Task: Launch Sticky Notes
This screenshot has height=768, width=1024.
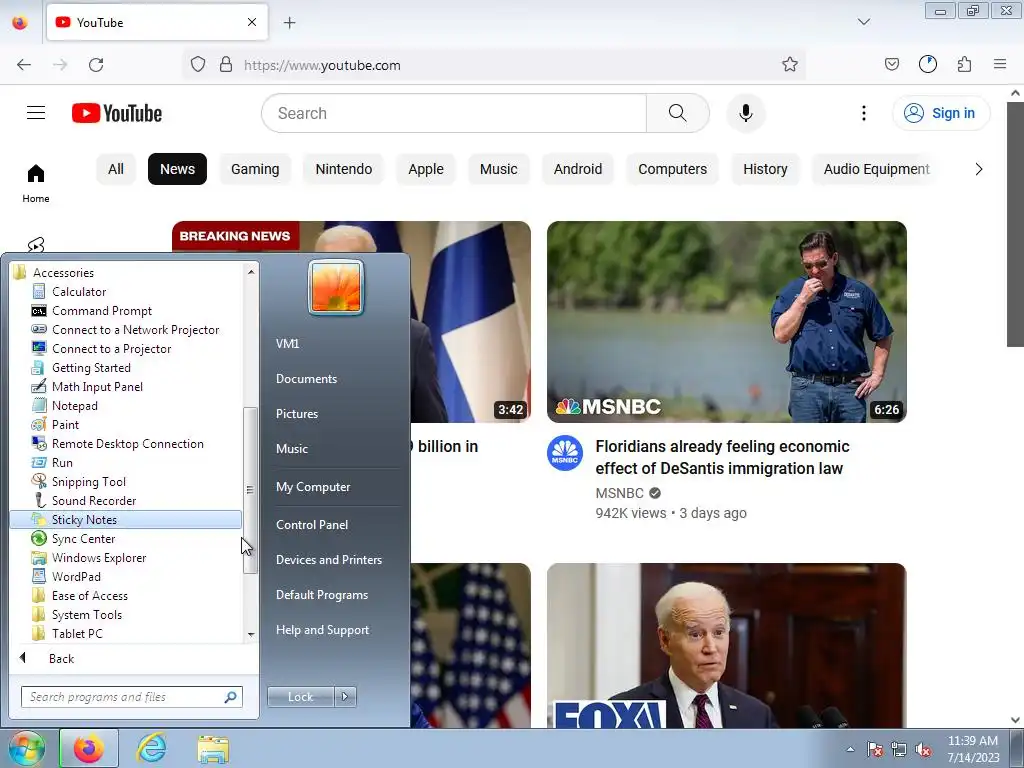Action: [x=126, y=520]
